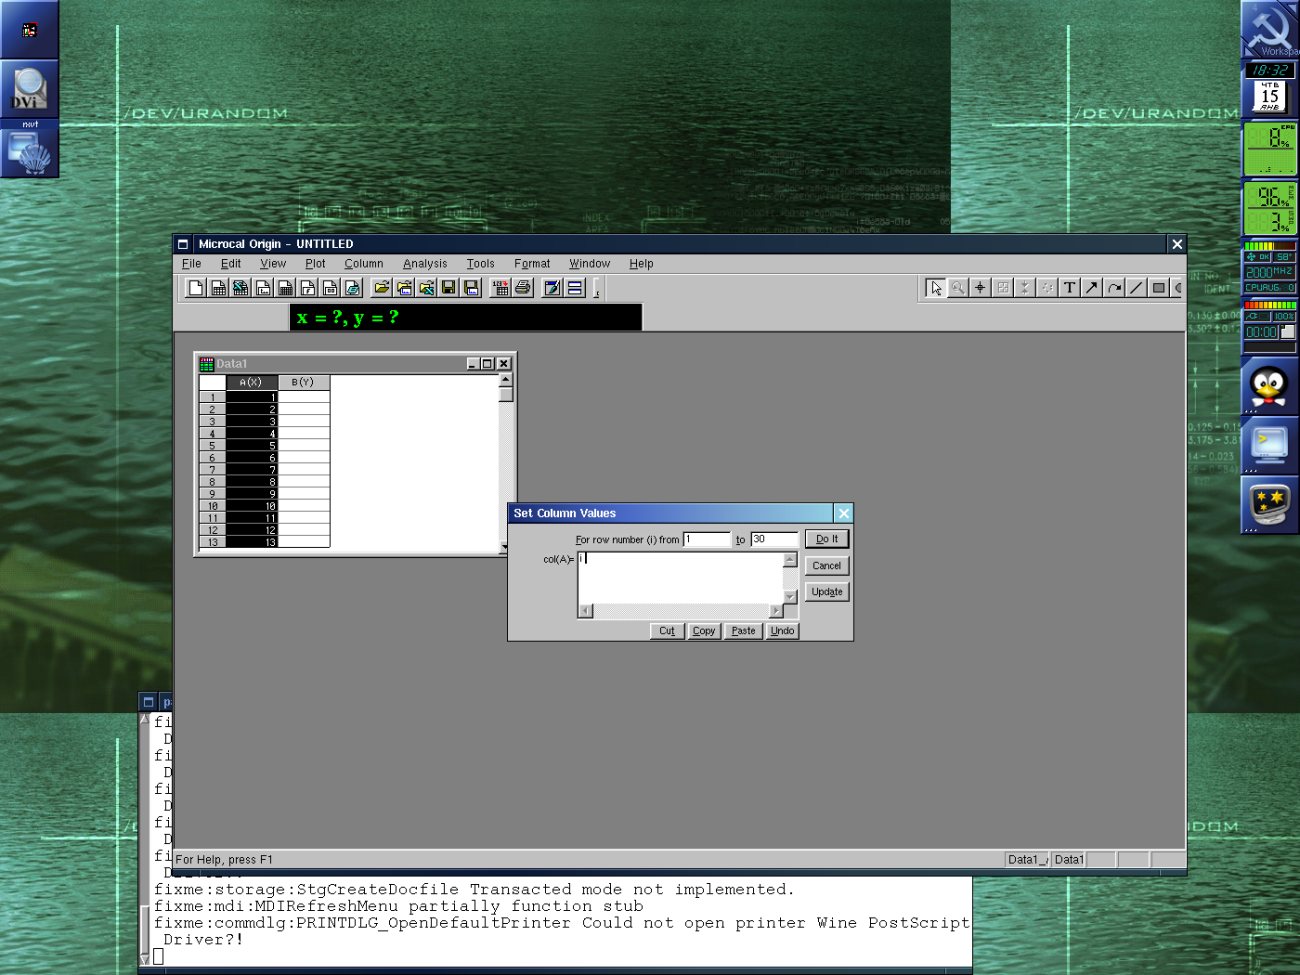Select row 5 header in Data1 worksheet
The image size is (1300, 975).
[x=212, y=446]
